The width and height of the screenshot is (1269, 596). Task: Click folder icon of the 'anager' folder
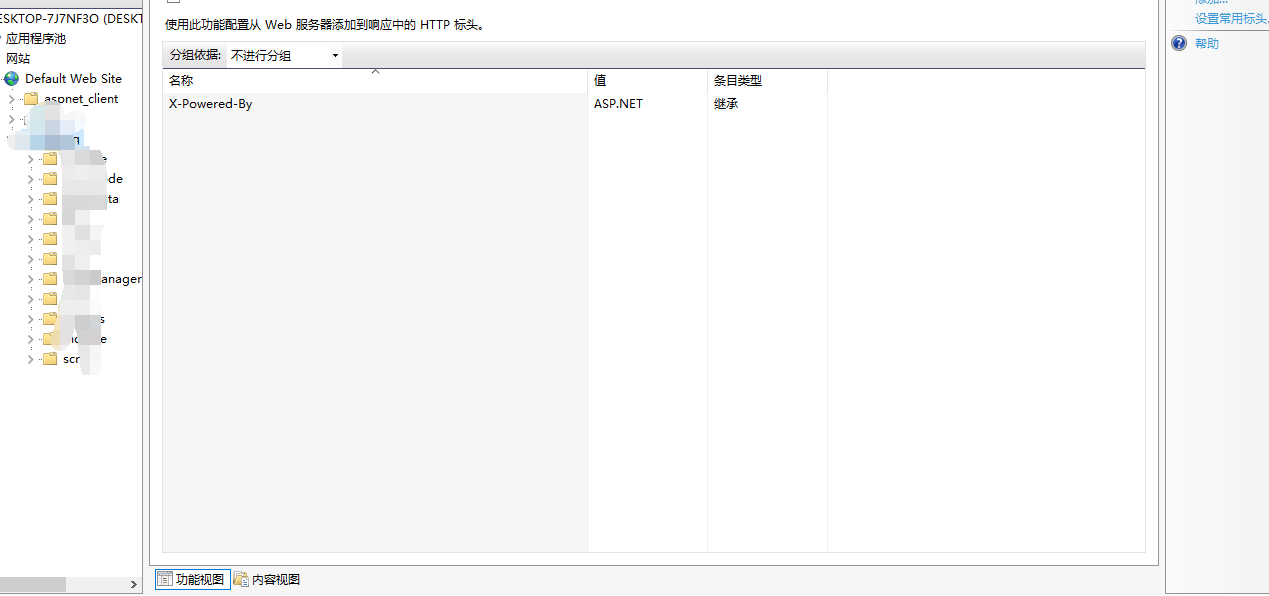pos(50,279)
